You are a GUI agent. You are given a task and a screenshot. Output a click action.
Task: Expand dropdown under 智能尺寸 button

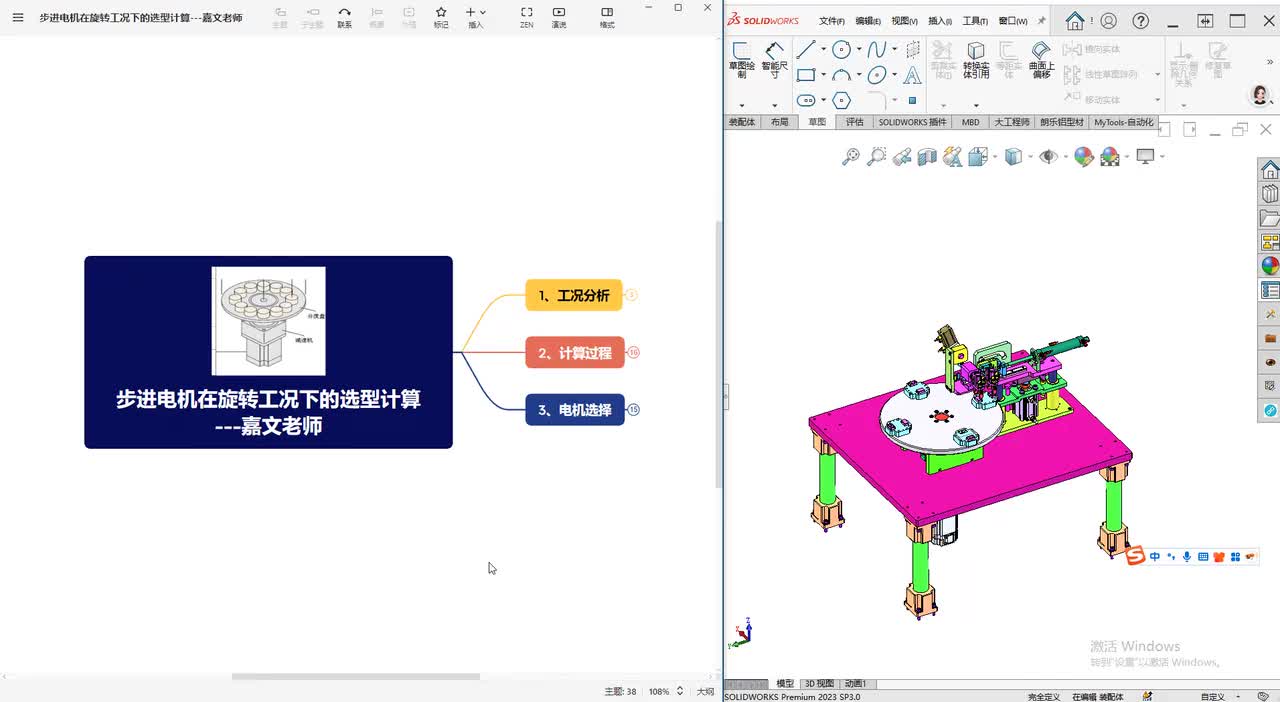click(775, 106)
